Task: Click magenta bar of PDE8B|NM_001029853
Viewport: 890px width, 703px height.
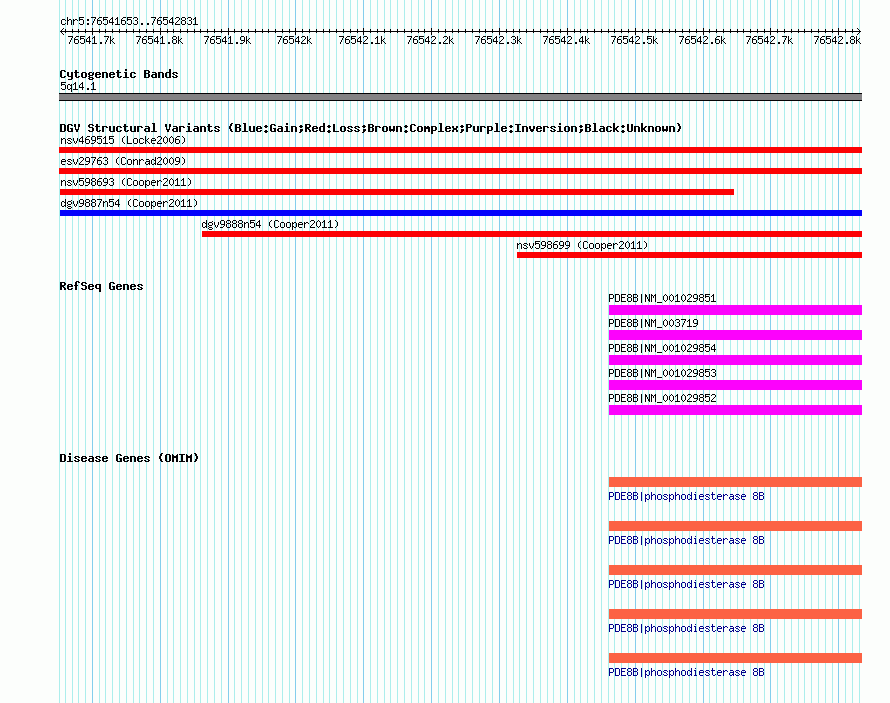Action: coord(735,385)
